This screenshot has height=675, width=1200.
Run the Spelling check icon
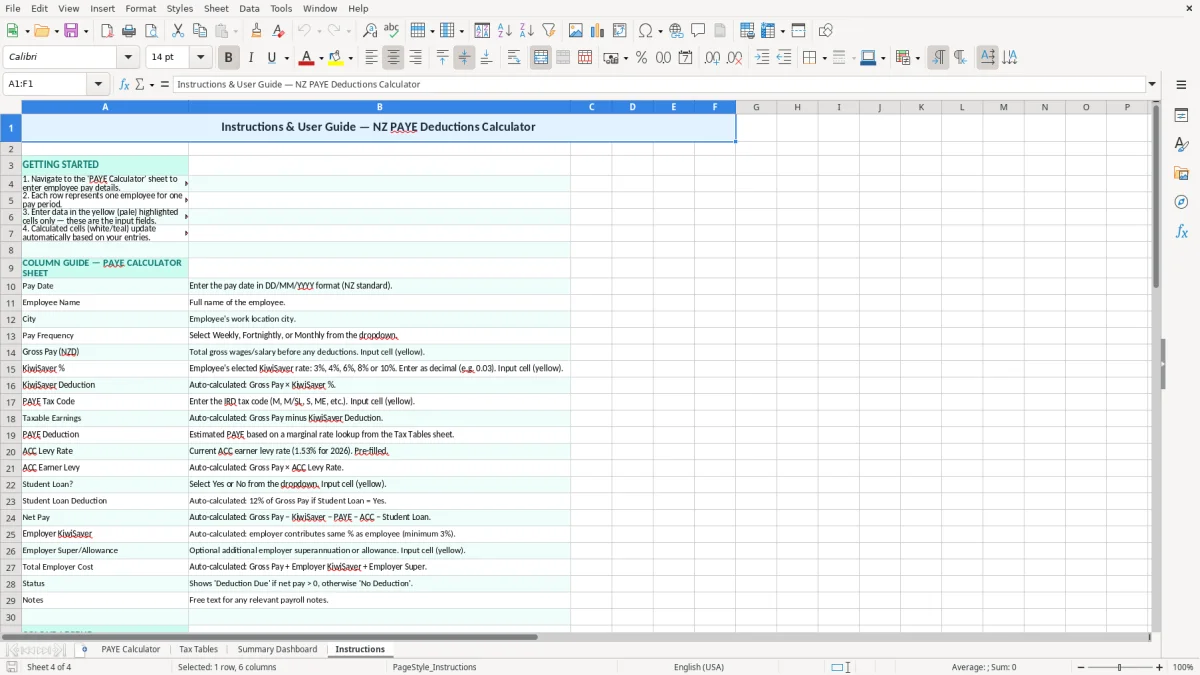coord(391,31)
